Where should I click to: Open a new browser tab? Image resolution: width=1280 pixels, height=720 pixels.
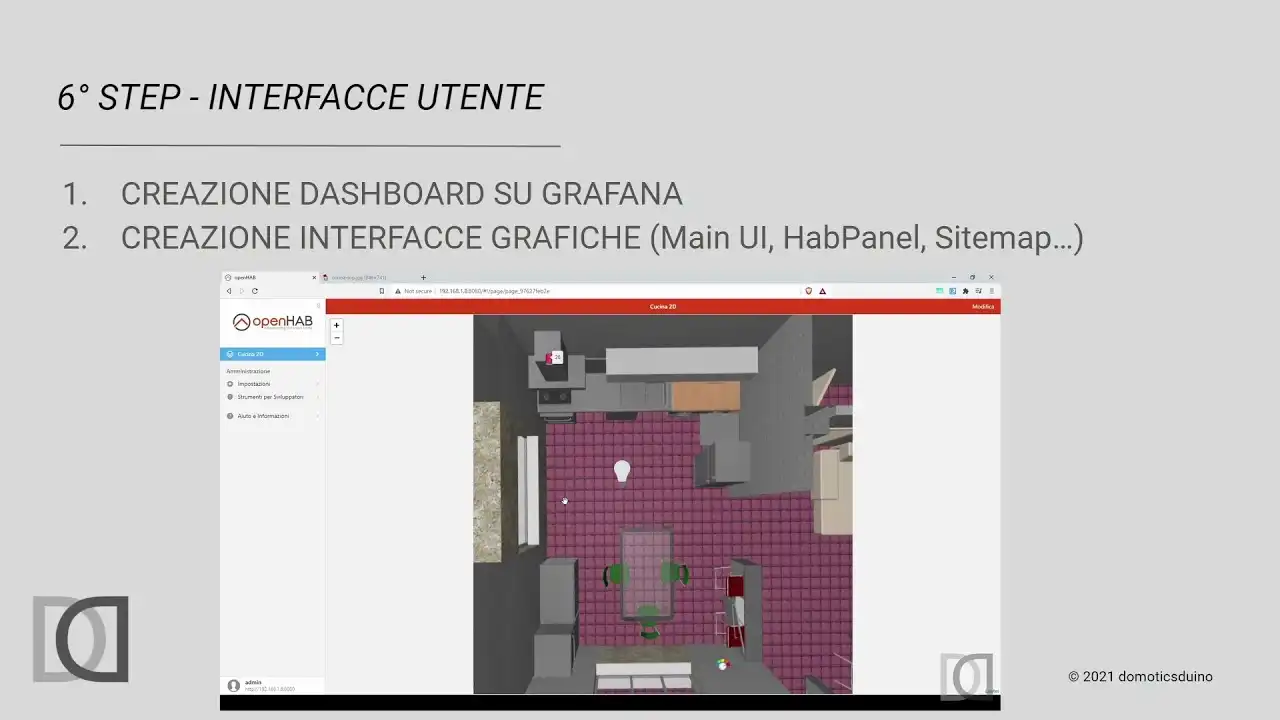[423, 277]
